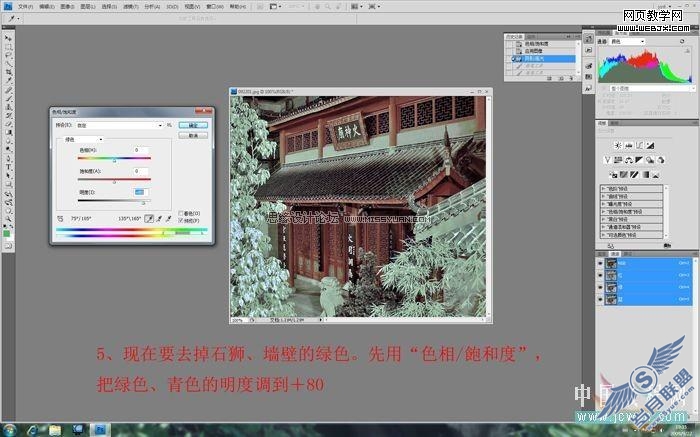
Task: Pick the add-to-sample eyedropper in dialog
Action: point(158,219)
